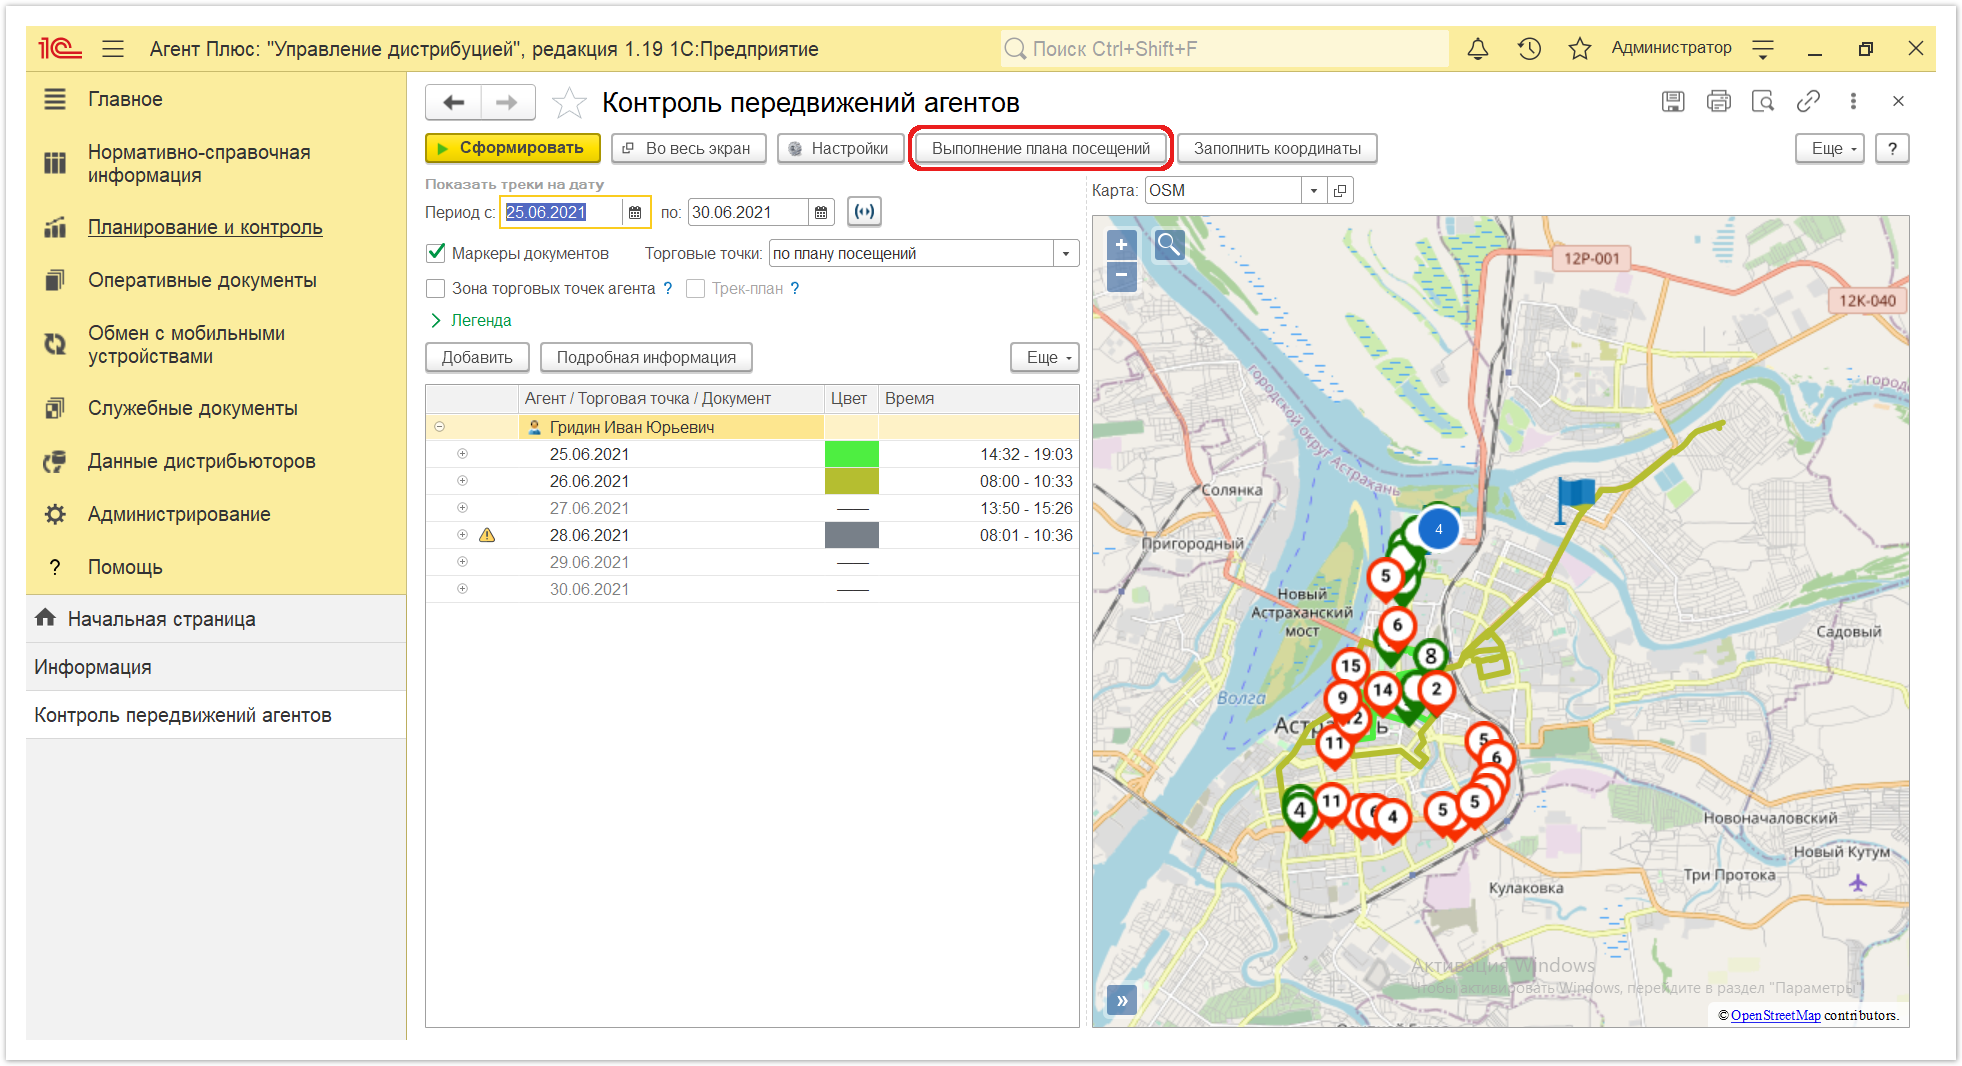Click the period selection (••) button
Screen dimensions: 1962x1066
point(864,212)
